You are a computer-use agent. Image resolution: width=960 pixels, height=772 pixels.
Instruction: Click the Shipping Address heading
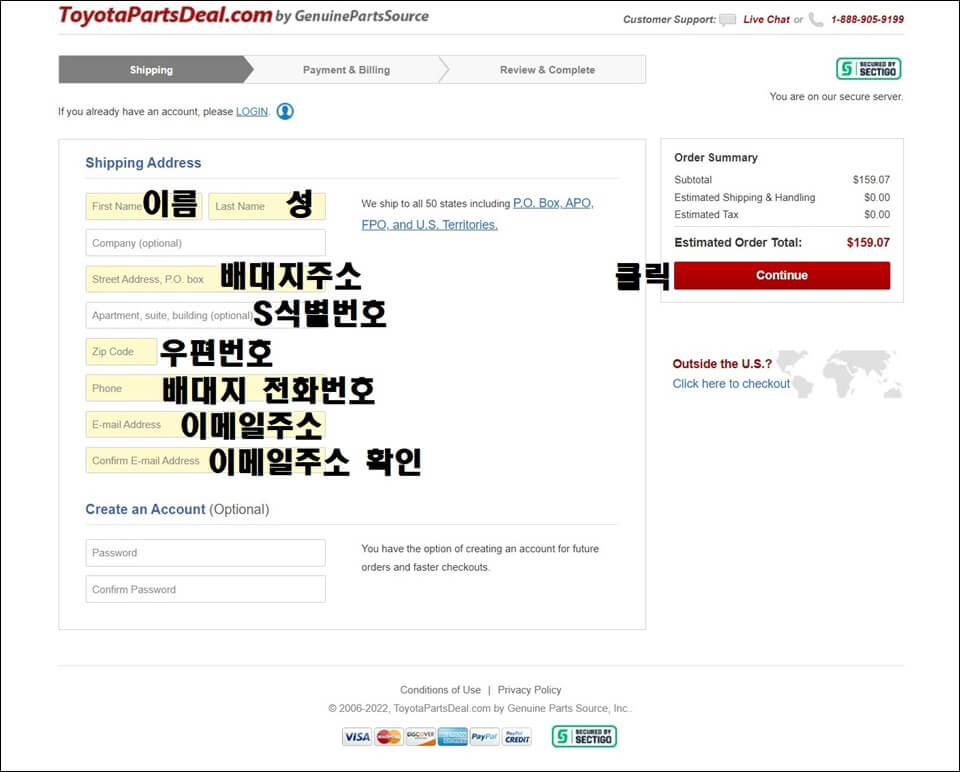click(x=143, y=163)
